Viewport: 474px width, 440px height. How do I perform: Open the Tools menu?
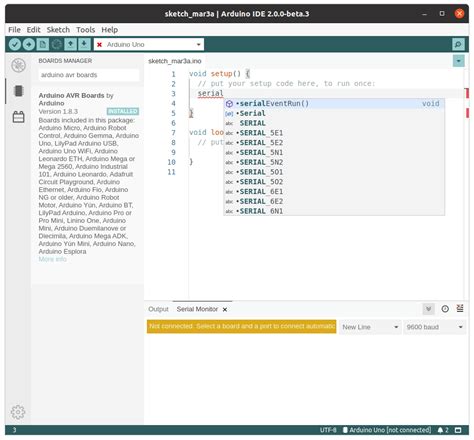pos(85,30)
